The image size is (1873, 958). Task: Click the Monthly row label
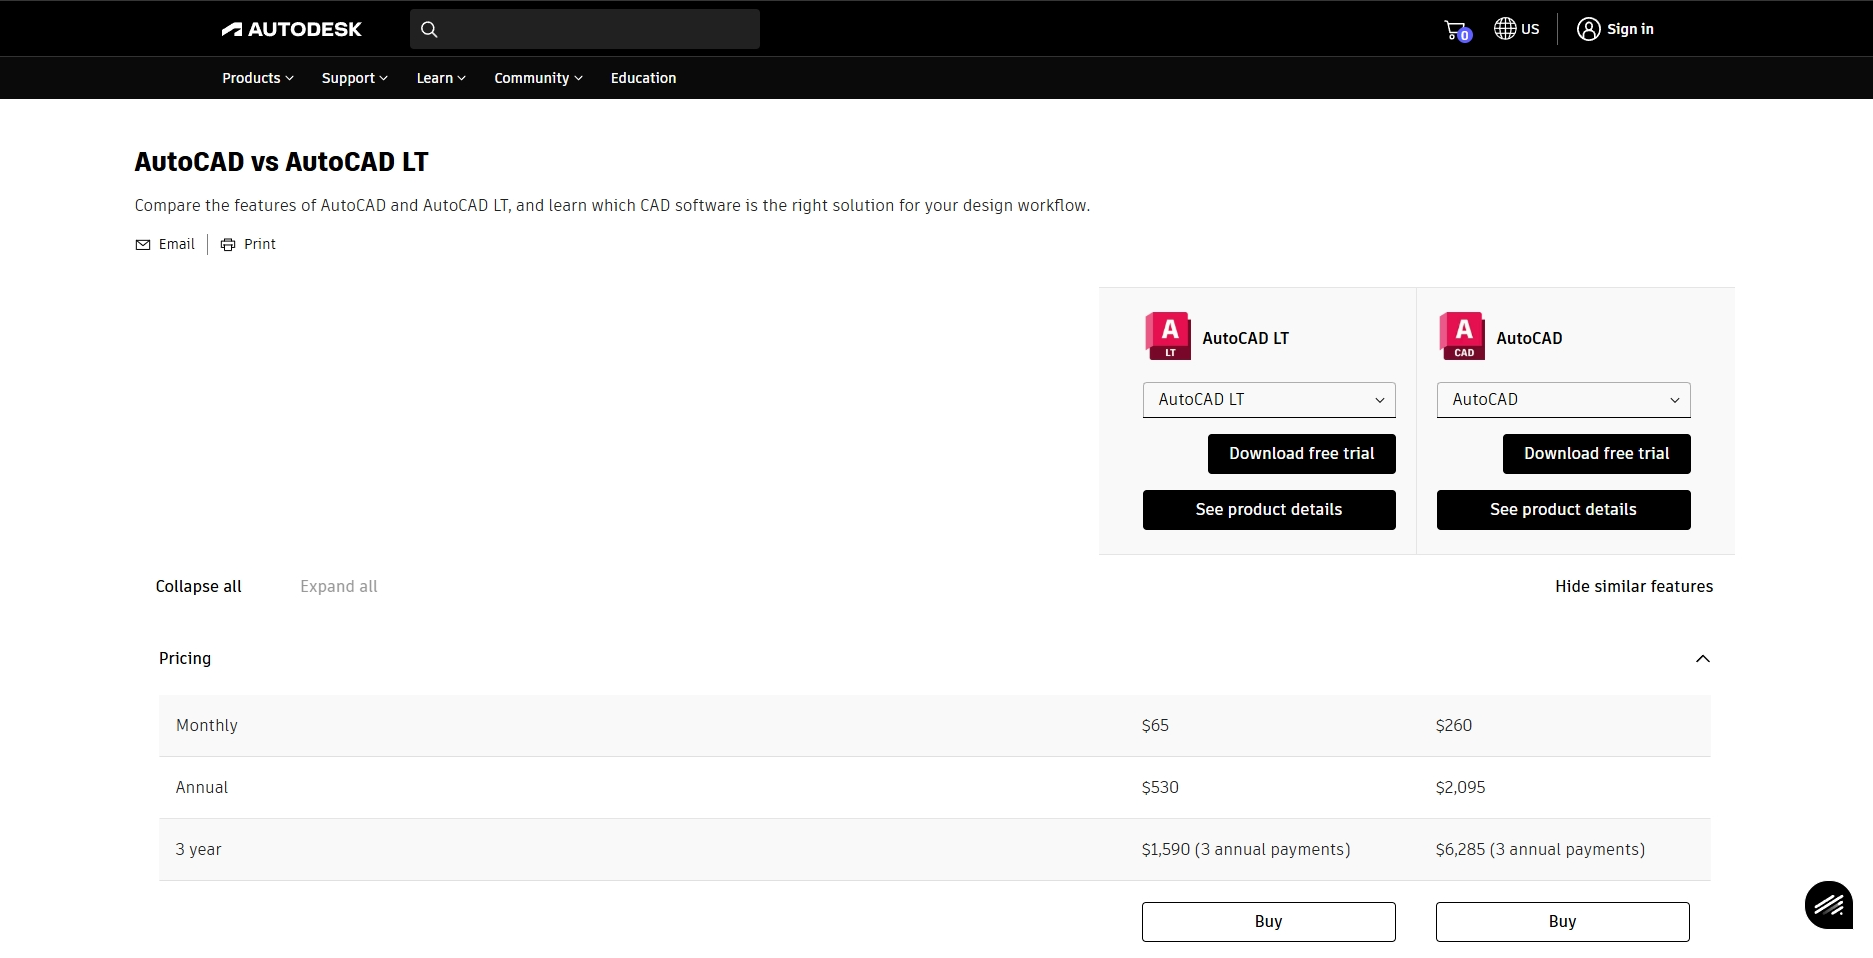[207, 726]
